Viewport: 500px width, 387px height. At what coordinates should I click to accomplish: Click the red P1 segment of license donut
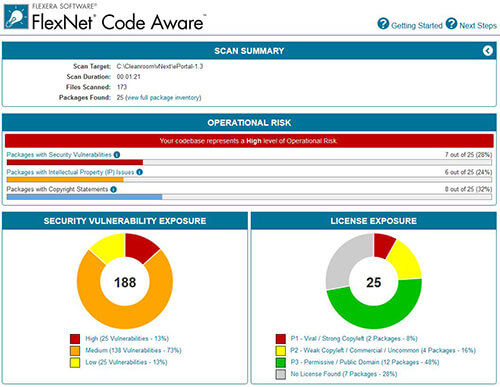pos(384,245)
